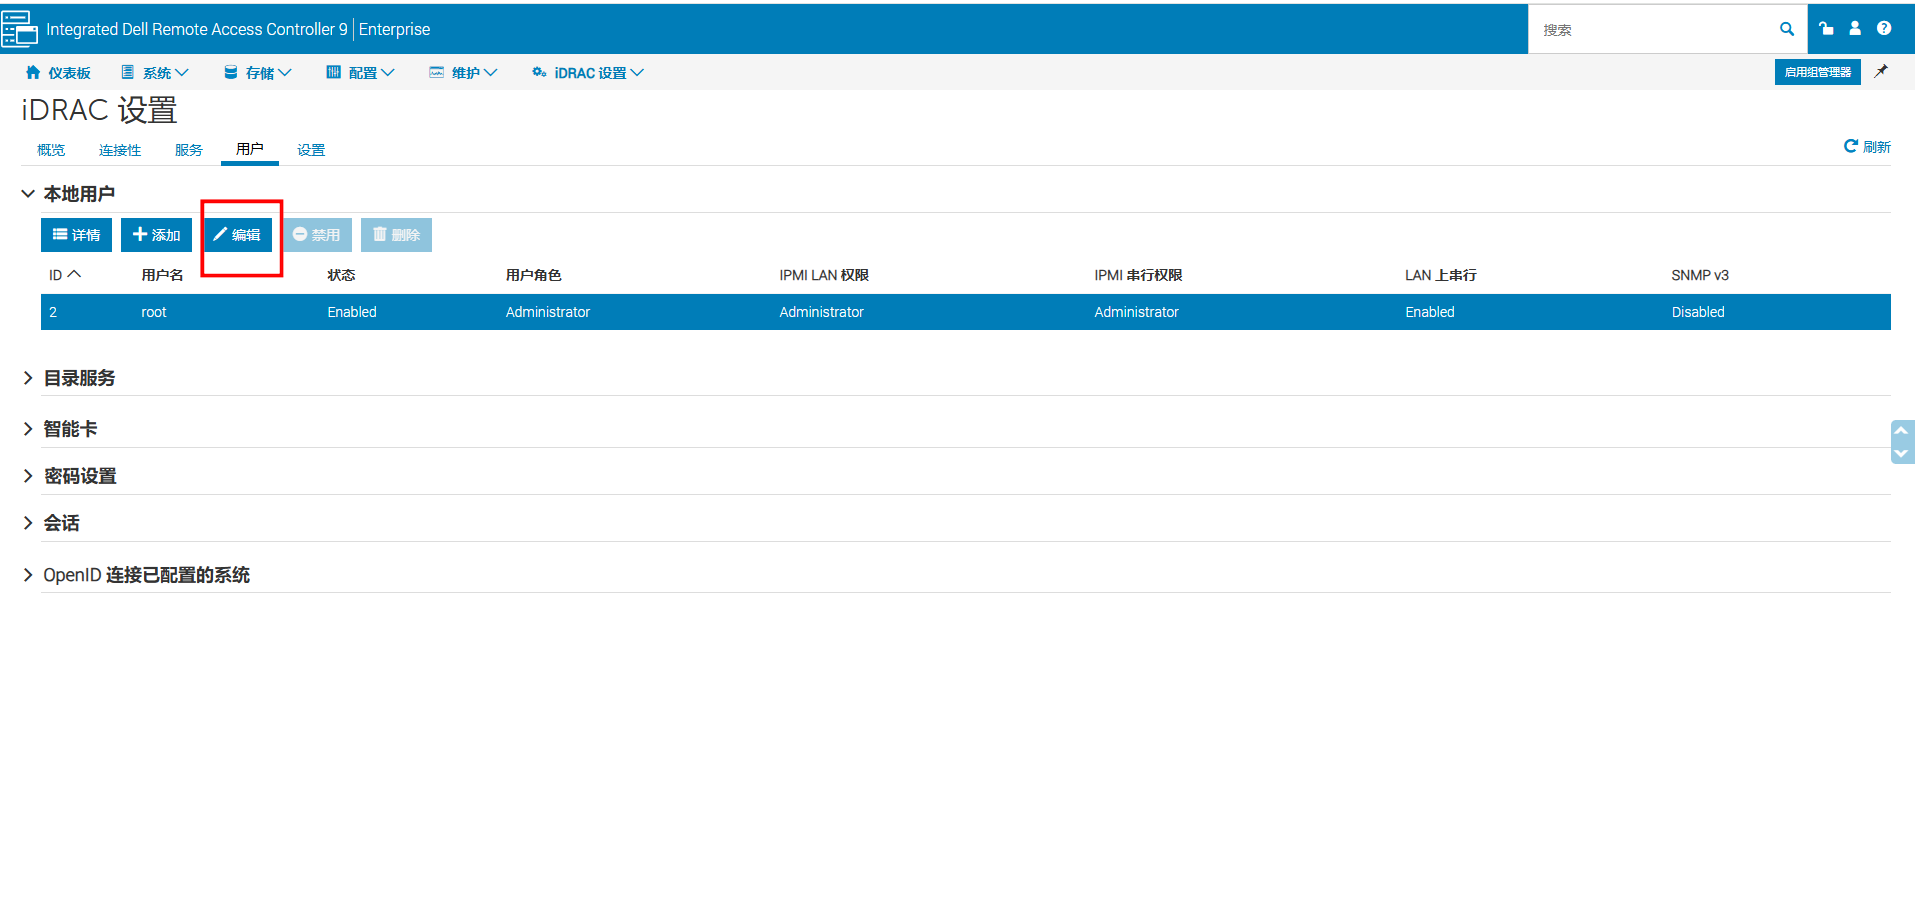This screenshot has width=1915, height=917.
Task: Click the 编辑 edit button
Action: click(237, 235)
